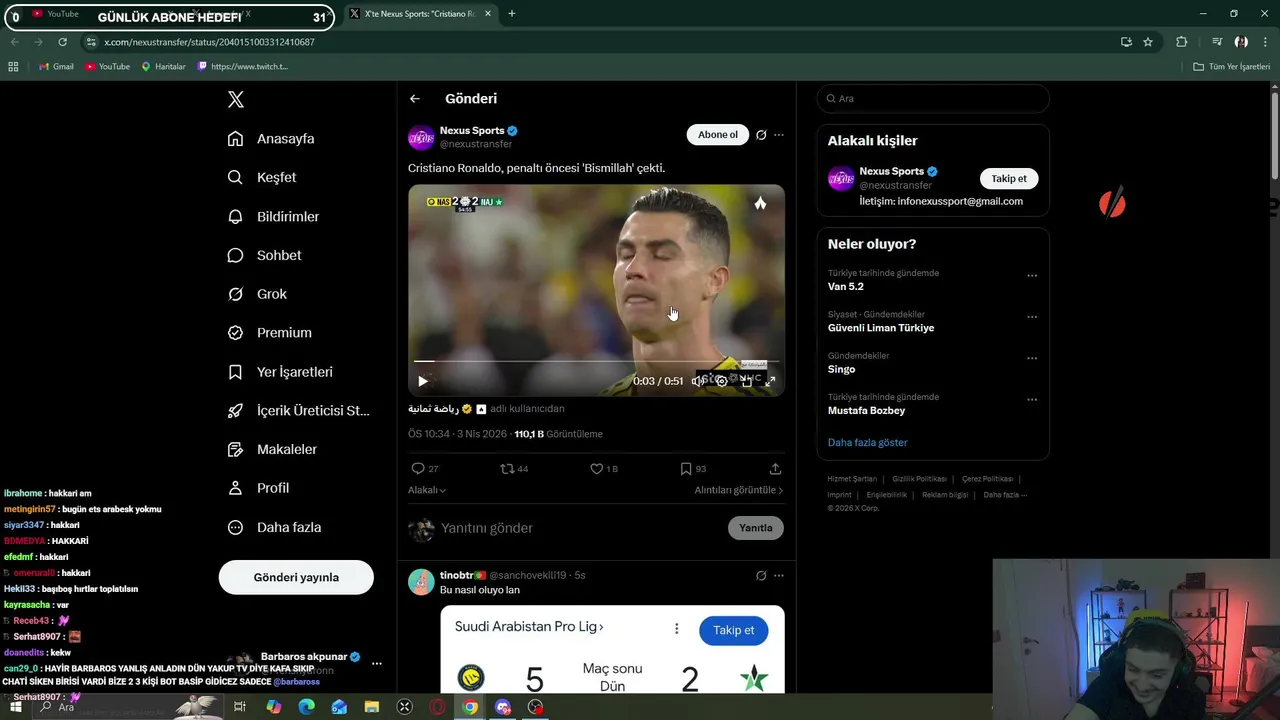
Task: Open Tüm Yer İşaretleri folder
Action: pyautogui.click(x=1232, y=66)
